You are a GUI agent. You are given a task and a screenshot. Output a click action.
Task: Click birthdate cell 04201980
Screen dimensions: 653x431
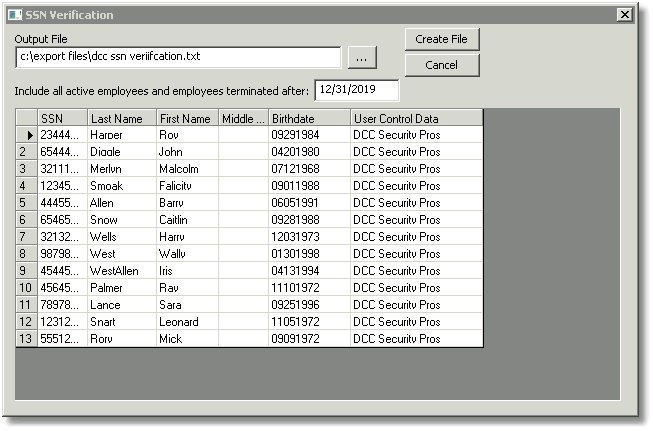coord(309,152)
